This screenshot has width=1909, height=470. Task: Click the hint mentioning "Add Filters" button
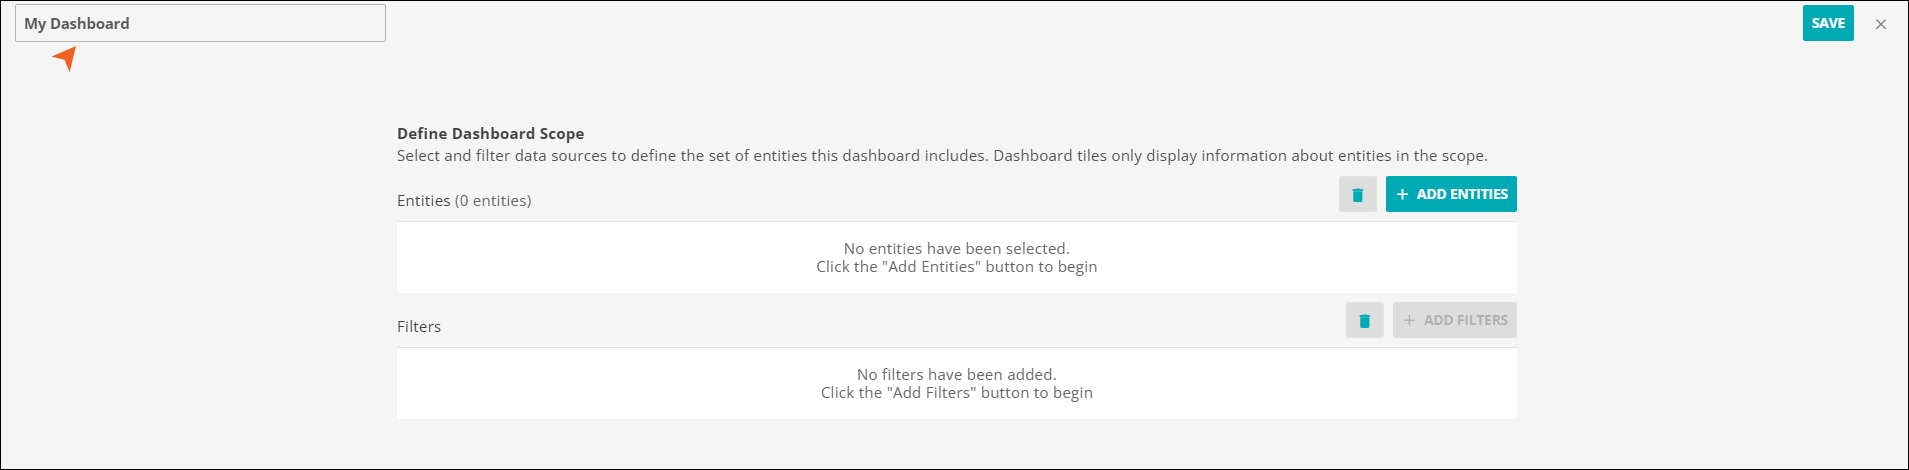[956, 393]
